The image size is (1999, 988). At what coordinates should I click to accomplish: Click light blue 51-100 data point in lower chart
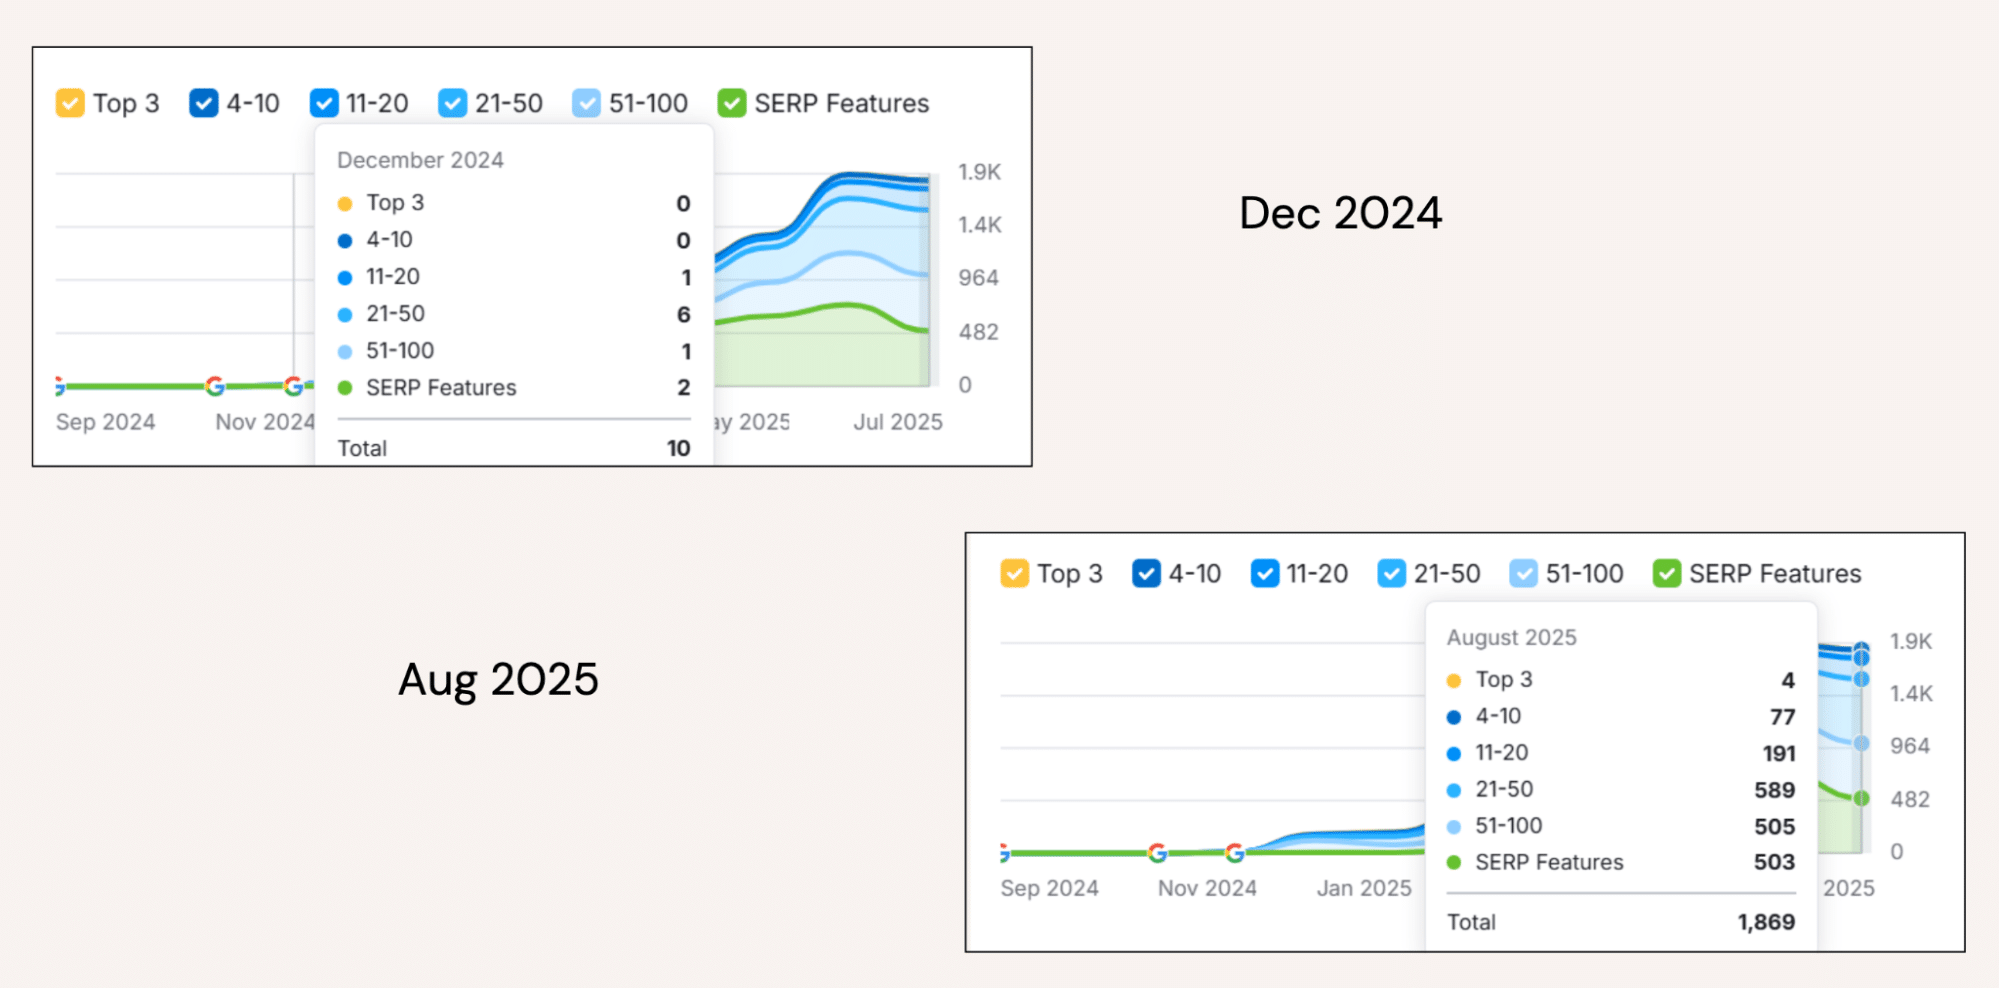click(1861, 743)
